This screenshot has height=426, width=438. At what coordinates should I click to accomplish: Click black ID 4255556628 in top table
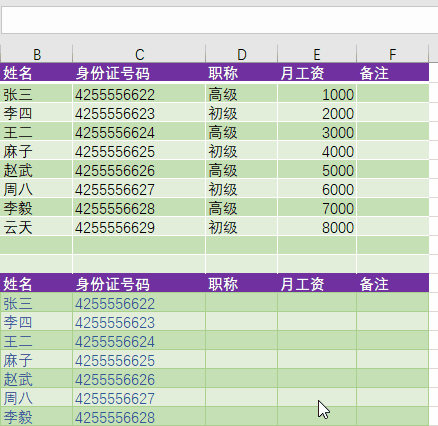(139, 207)
